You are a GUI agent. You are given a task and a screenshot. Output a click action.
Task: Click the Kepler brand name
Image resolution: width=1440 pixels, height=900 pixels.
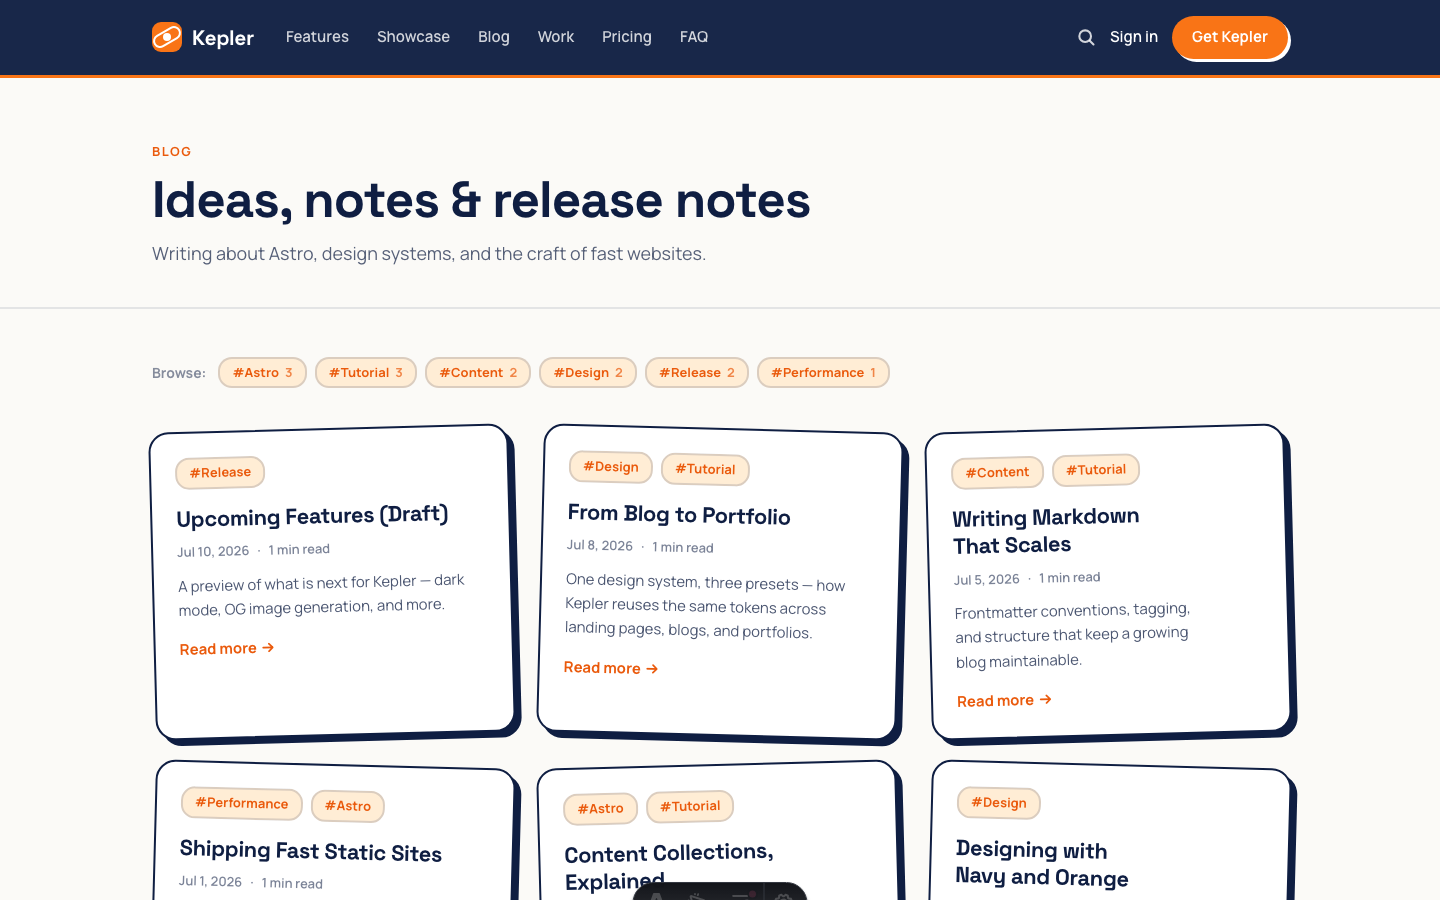pos(223,38)
